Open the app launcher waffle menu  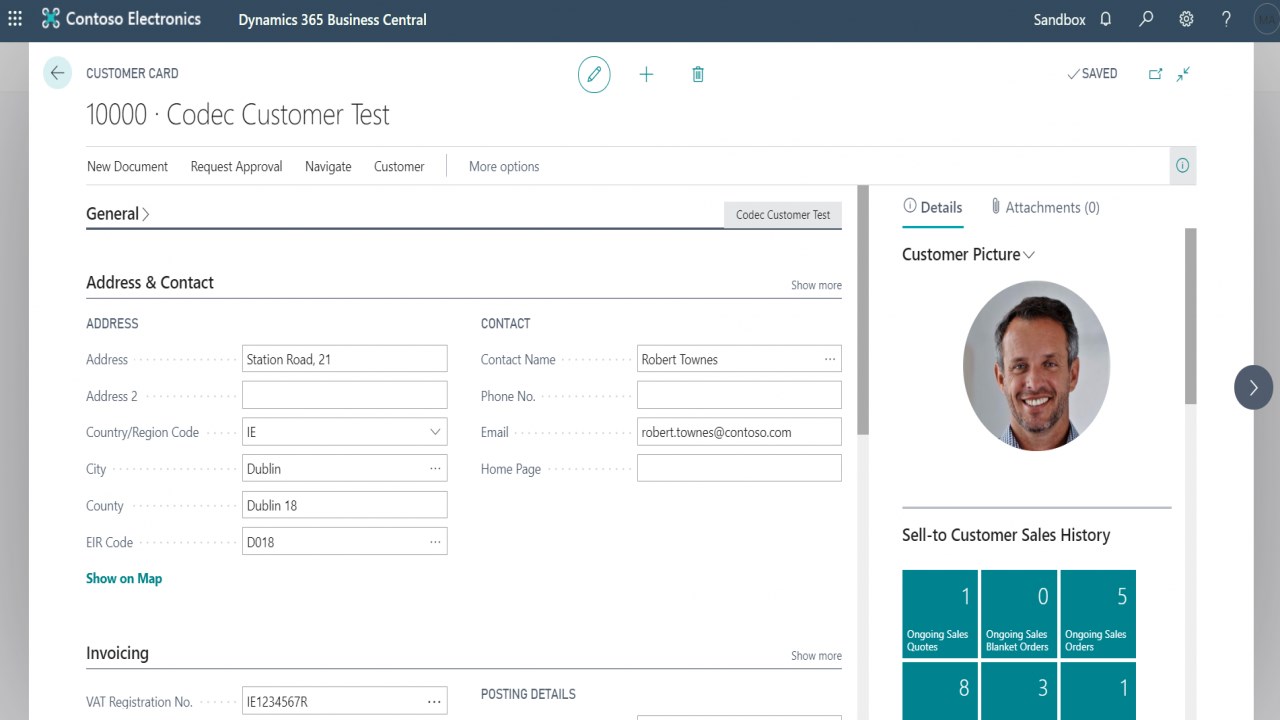tap(15, 19)
